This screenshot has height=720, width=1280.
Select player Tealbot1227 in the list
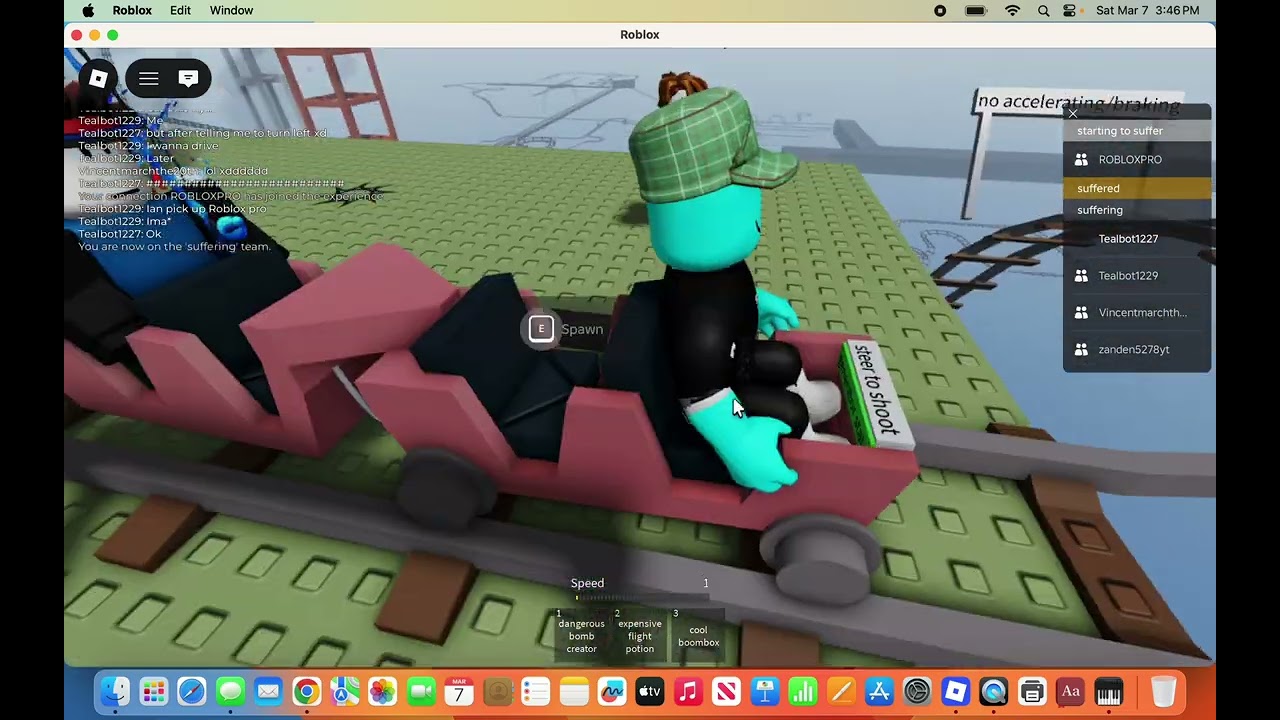pyautogui.click(x=1137, y=239)
